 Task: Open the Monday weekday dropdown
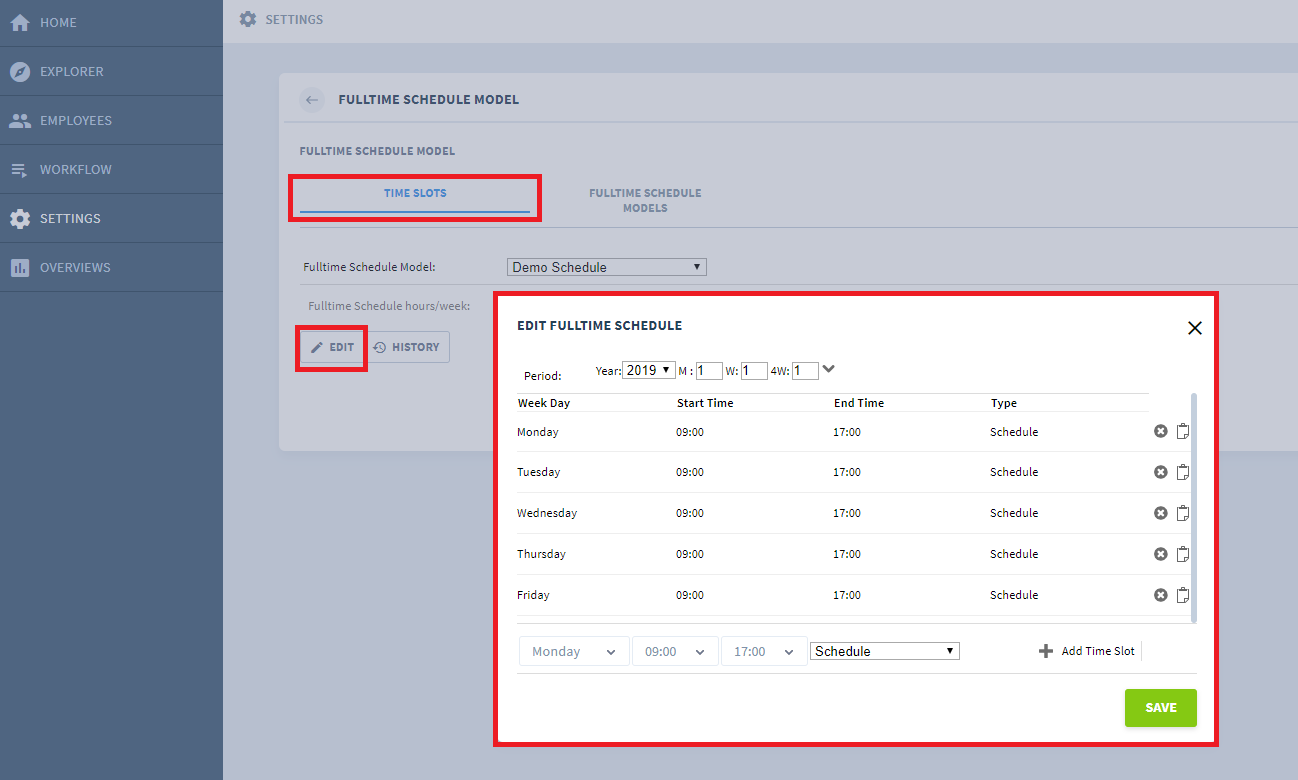tap(574, 651)
